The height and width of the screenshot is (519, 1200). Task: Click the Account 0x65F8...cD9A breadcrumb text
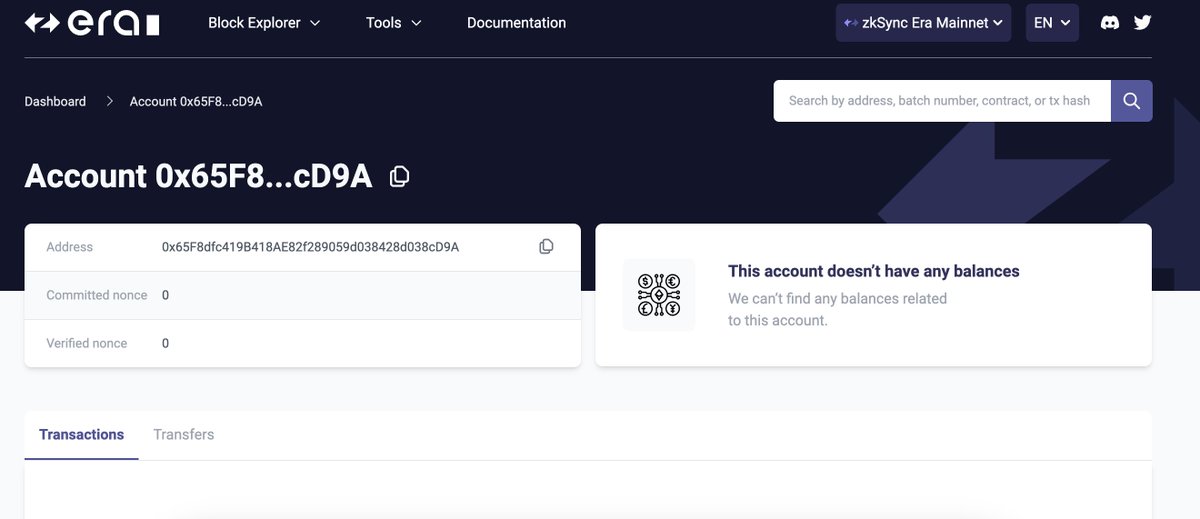[196, 101]
